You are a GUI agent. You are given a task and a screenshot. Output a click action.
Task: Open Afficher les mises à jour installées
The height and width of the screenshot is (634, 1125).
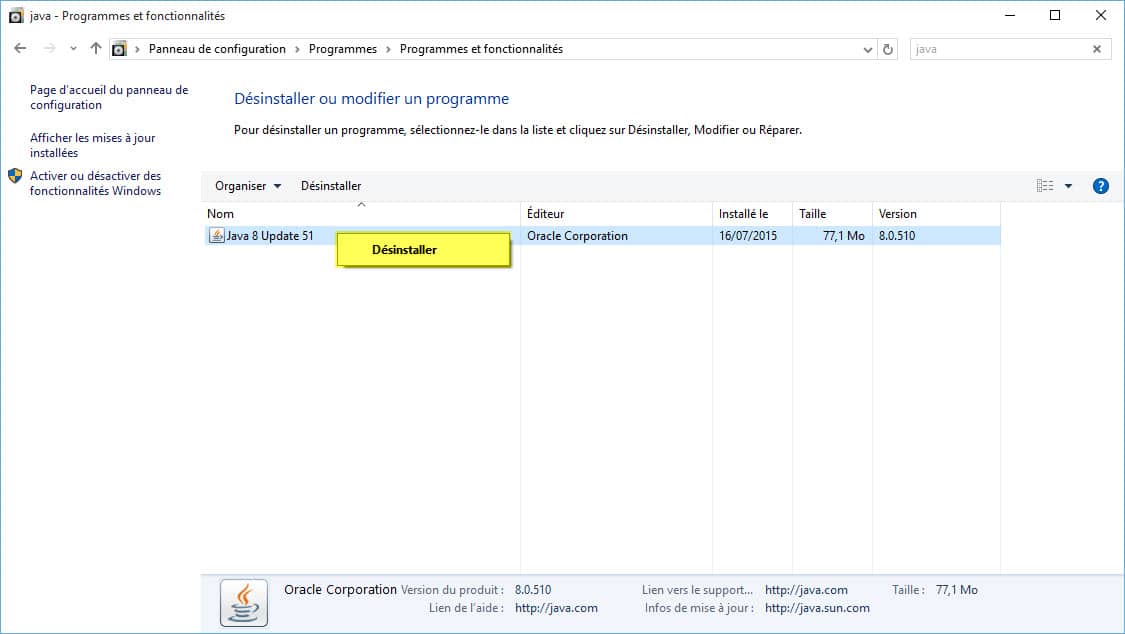(93, 145)
